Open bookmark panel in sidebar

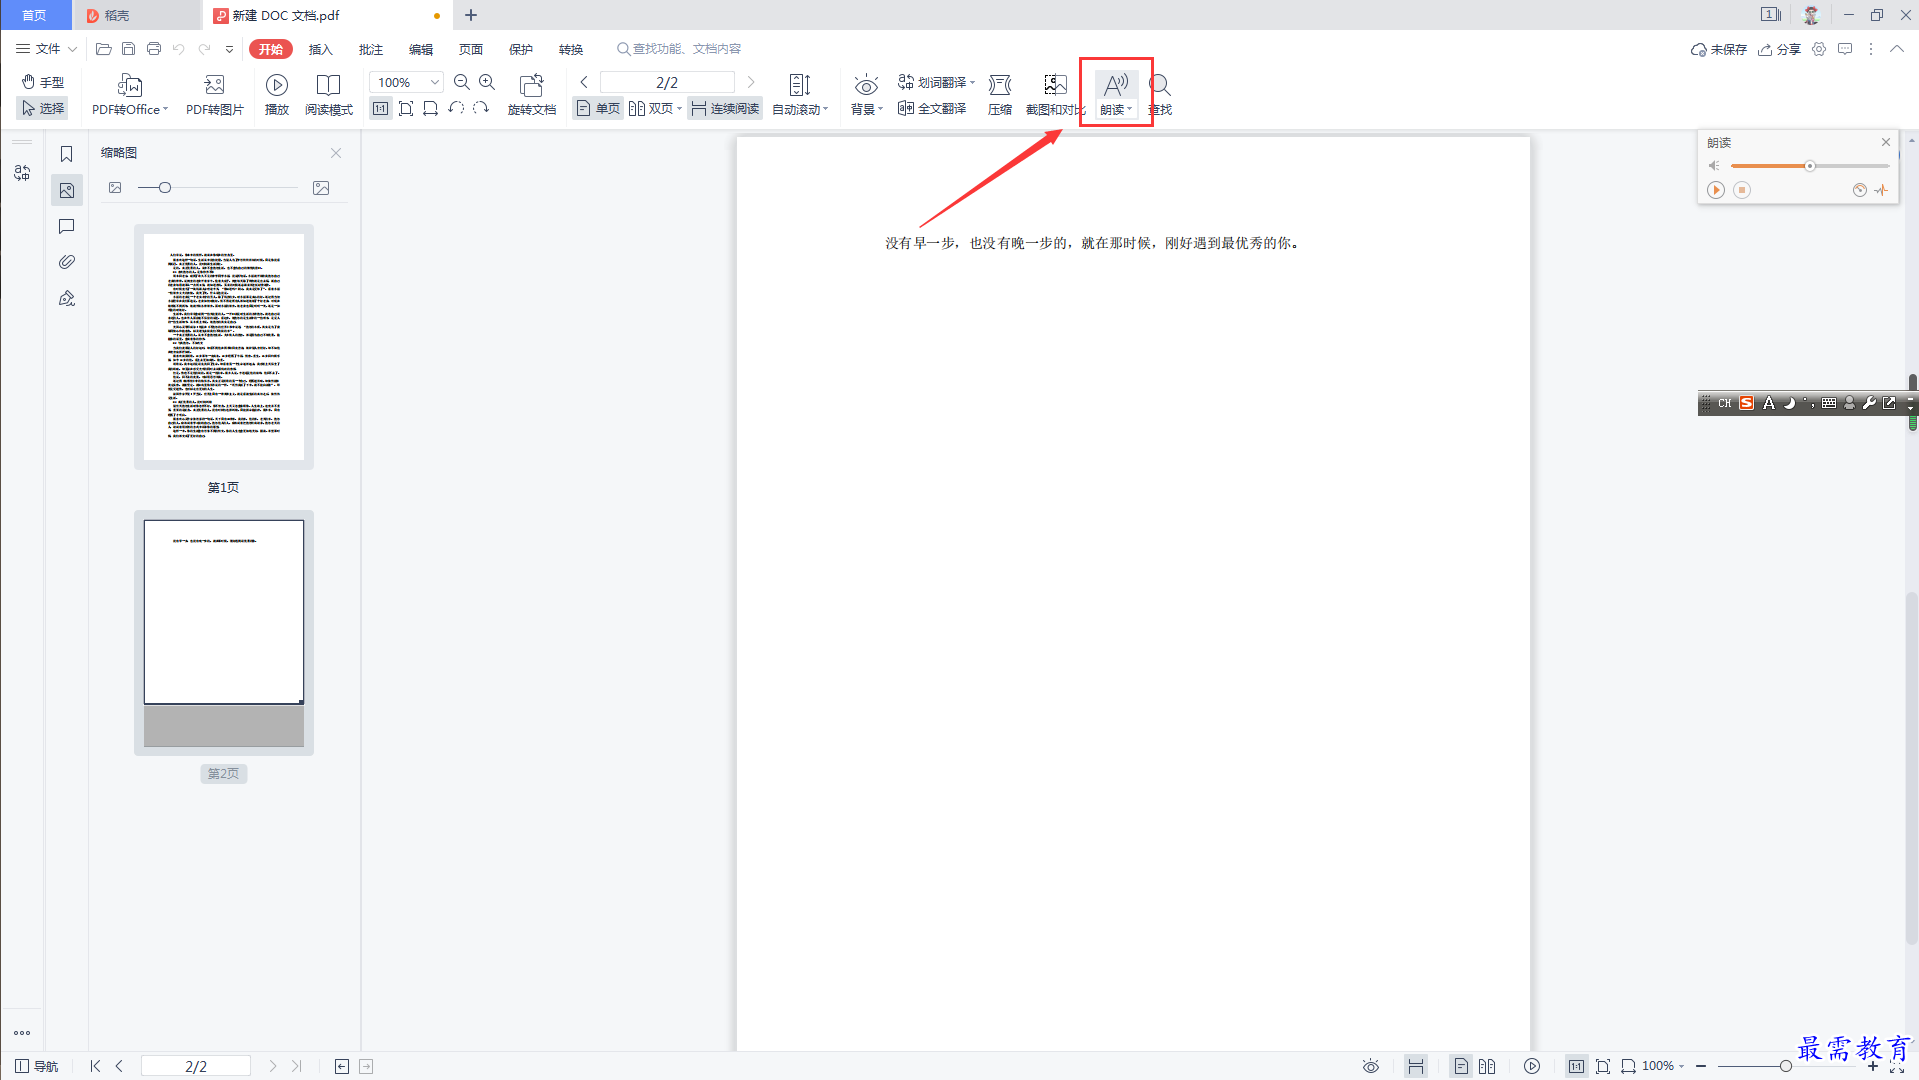tap(67, 154)
